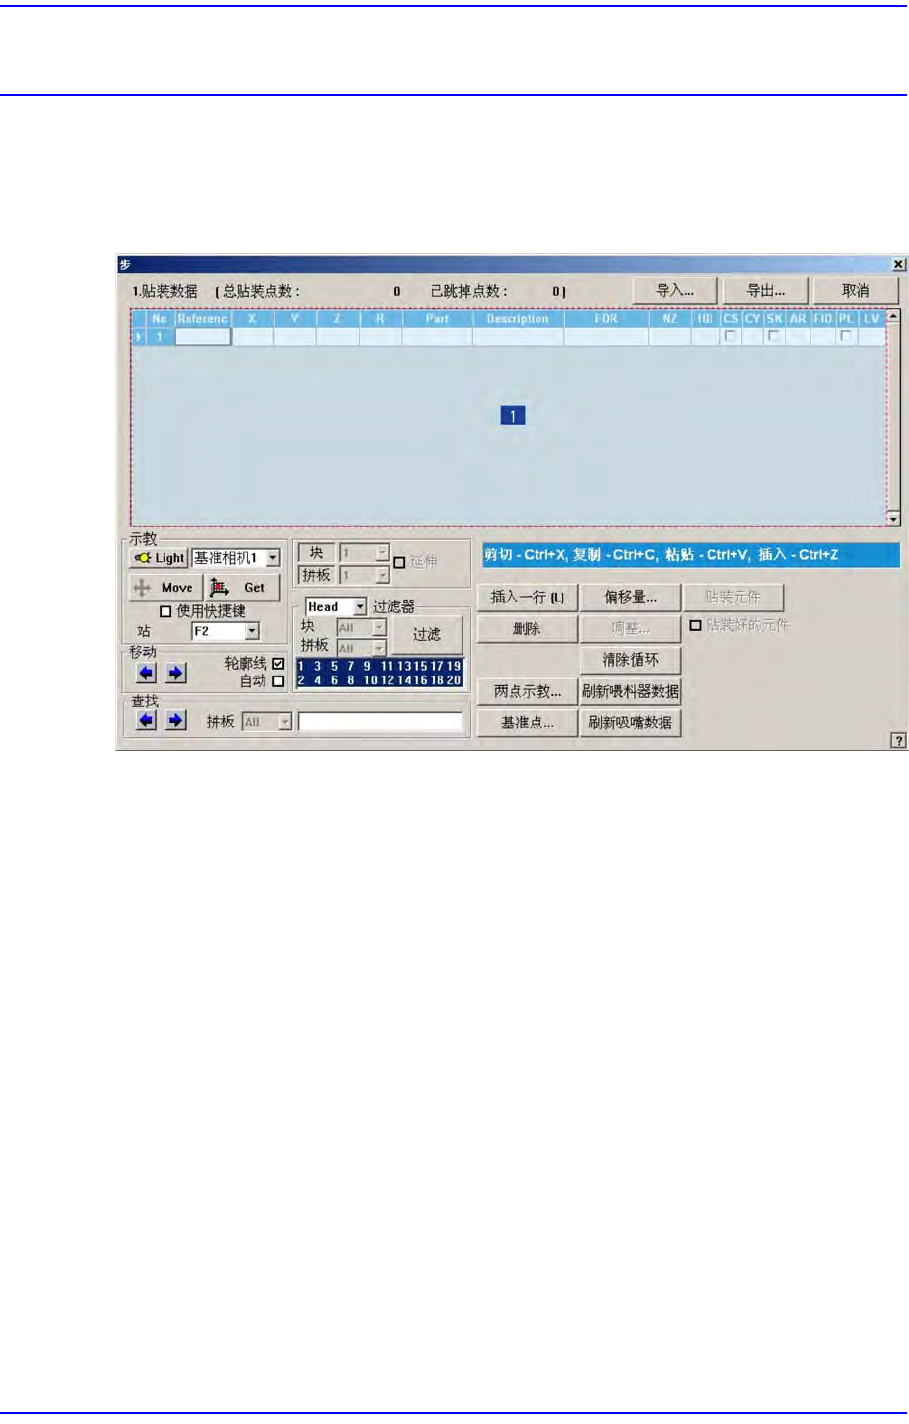909x1424 pixels.
Task: Open the 站 F2 dropdown
Action: 252,631
